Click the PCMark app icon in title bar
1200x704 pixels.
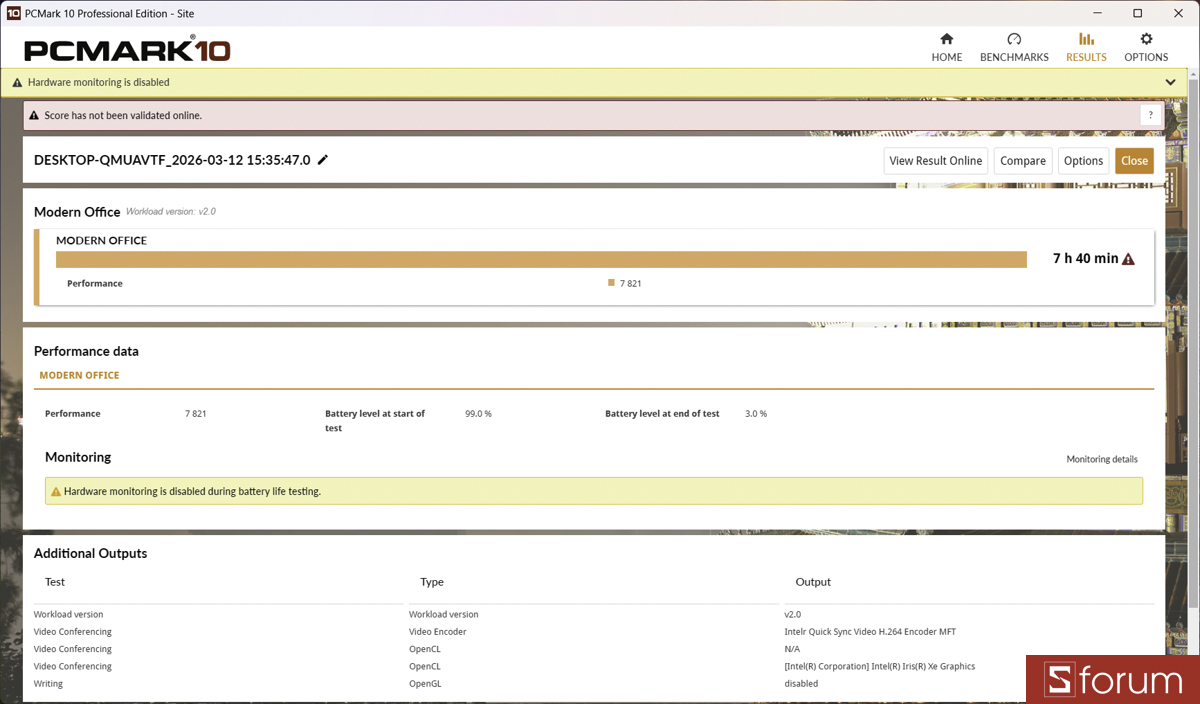[x=14, y=14]
